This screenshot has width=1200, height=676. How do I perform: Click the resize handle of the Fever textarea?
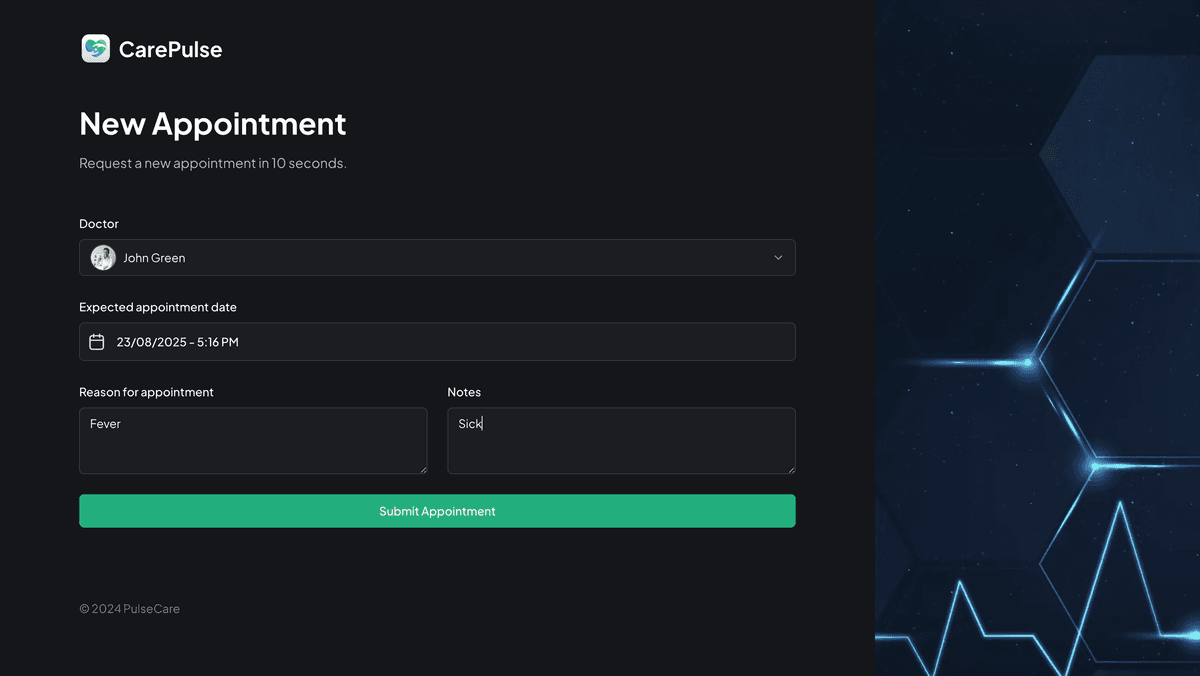tap(422, 469)
